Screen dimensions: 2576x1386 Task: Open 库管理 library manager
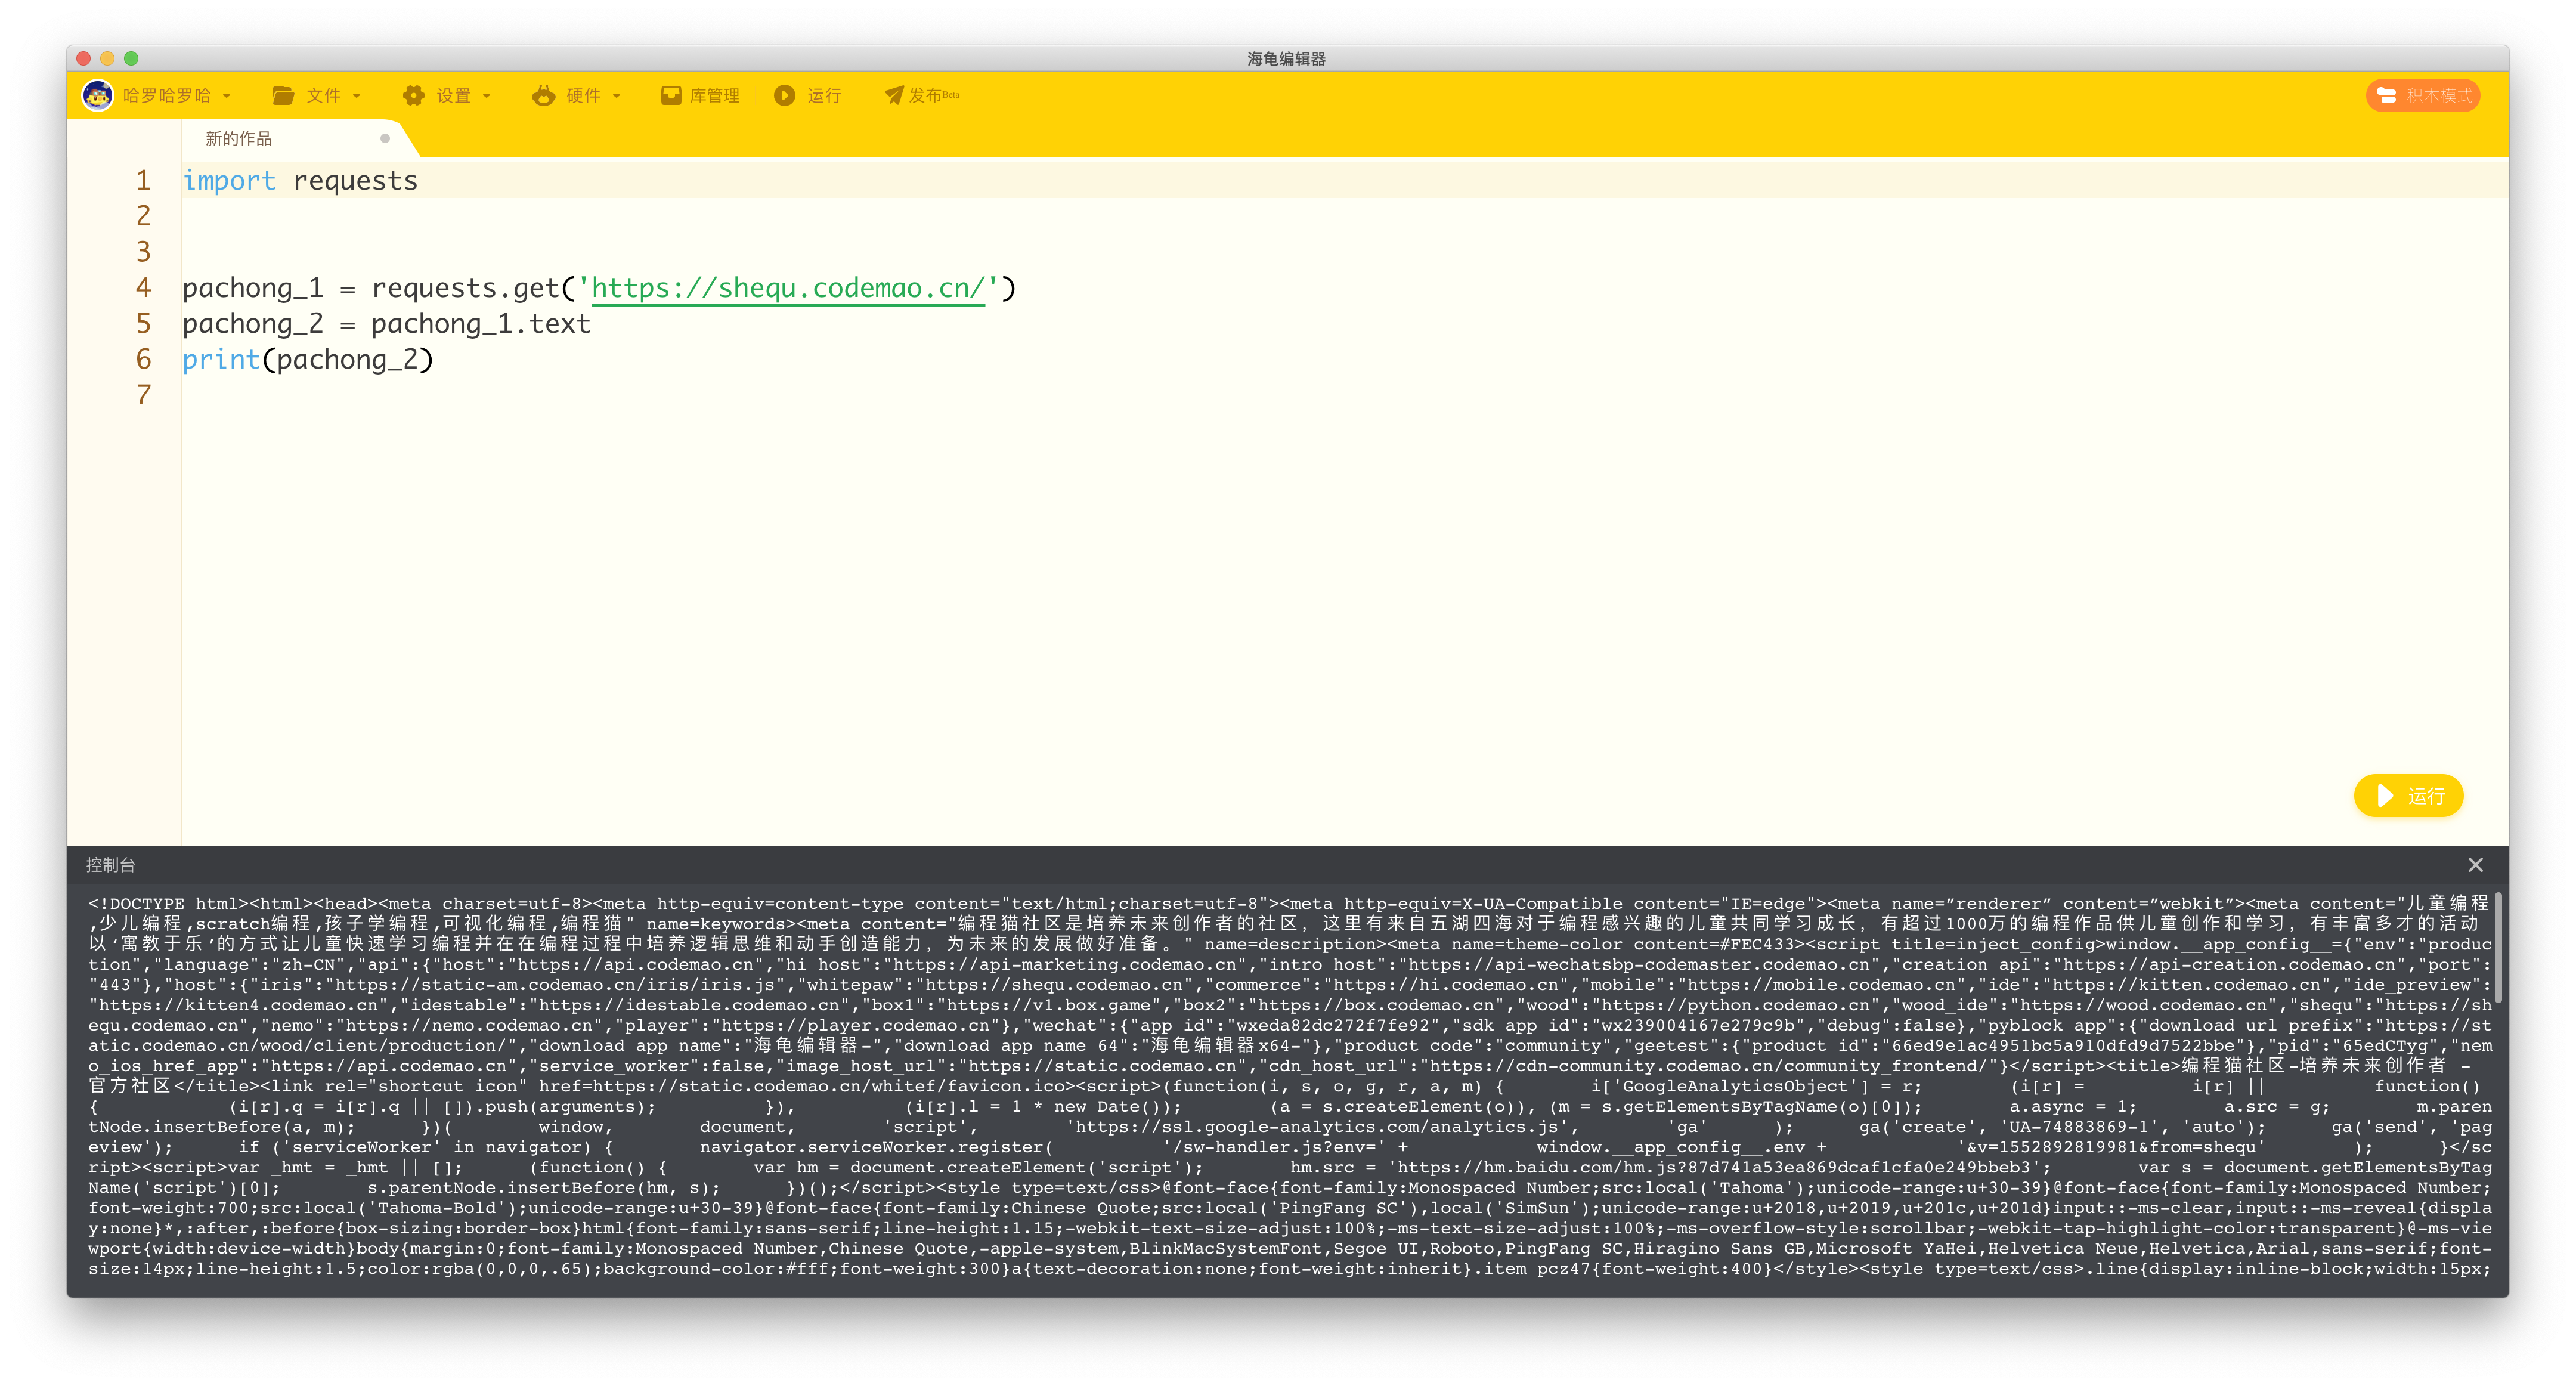click(x=700, y=96)
